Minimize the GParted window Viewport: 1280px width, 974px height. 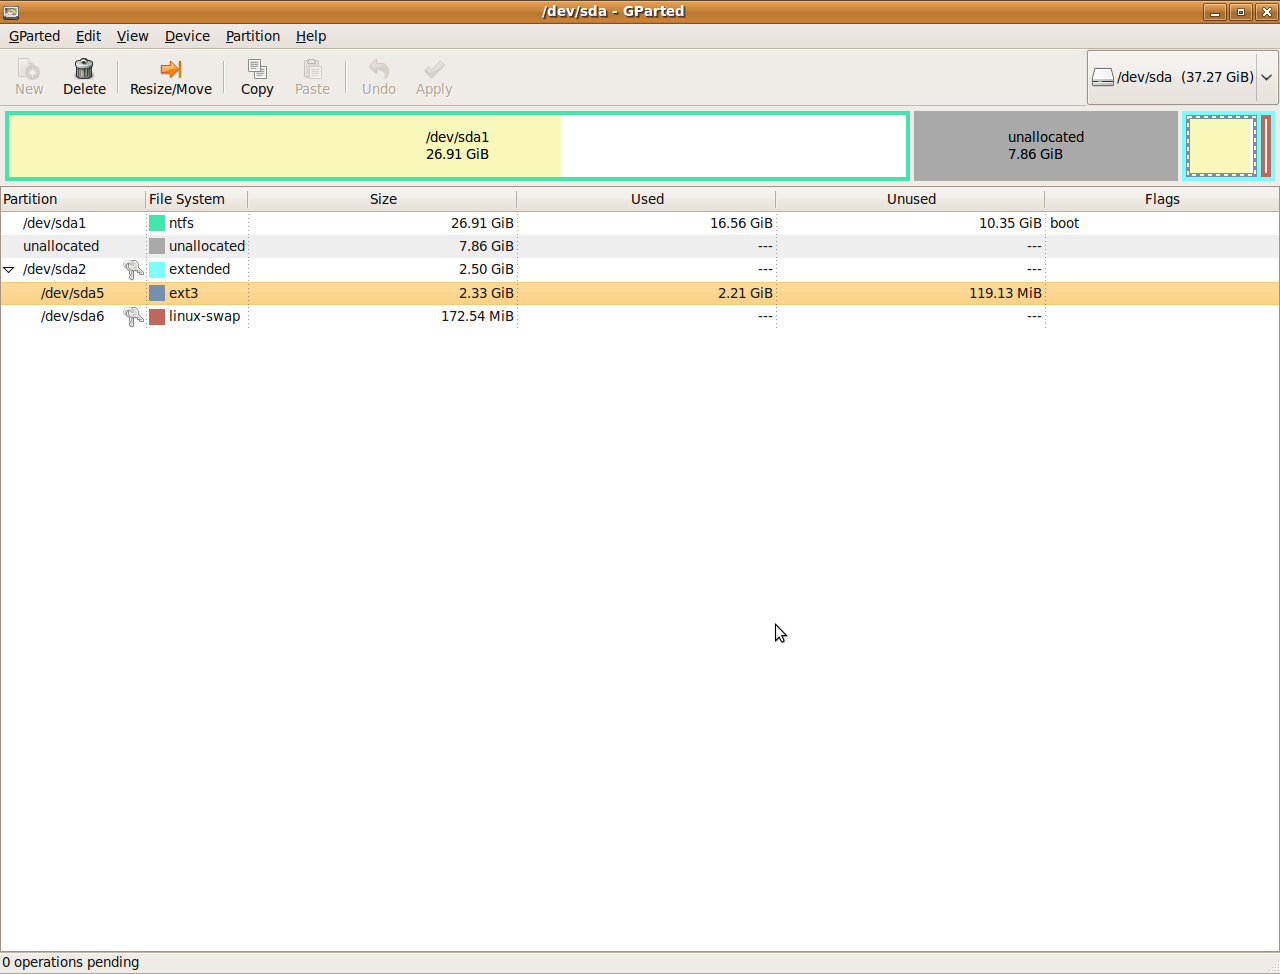(x=1215, y=12)
